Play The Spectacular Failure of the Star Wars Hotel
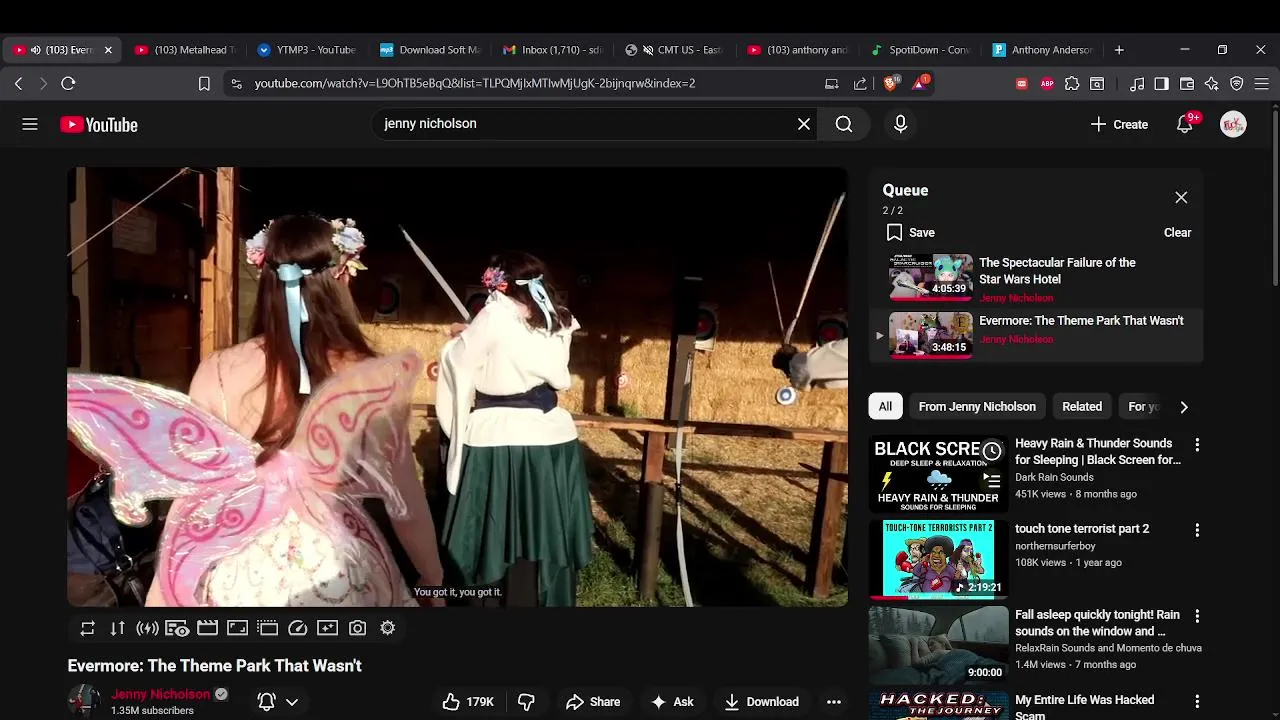This screenshot has width=1280, height=720. tap(1035, 278)
